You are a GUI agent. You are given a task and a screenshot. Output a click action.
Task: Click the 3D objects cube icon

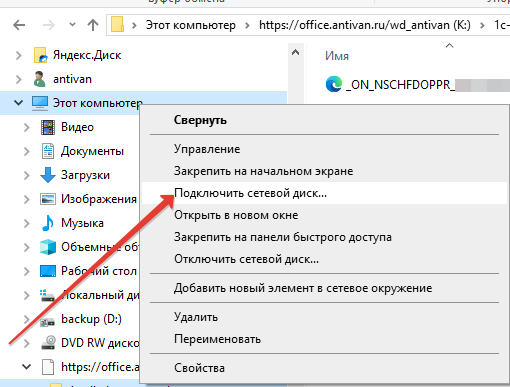point(48,247)
